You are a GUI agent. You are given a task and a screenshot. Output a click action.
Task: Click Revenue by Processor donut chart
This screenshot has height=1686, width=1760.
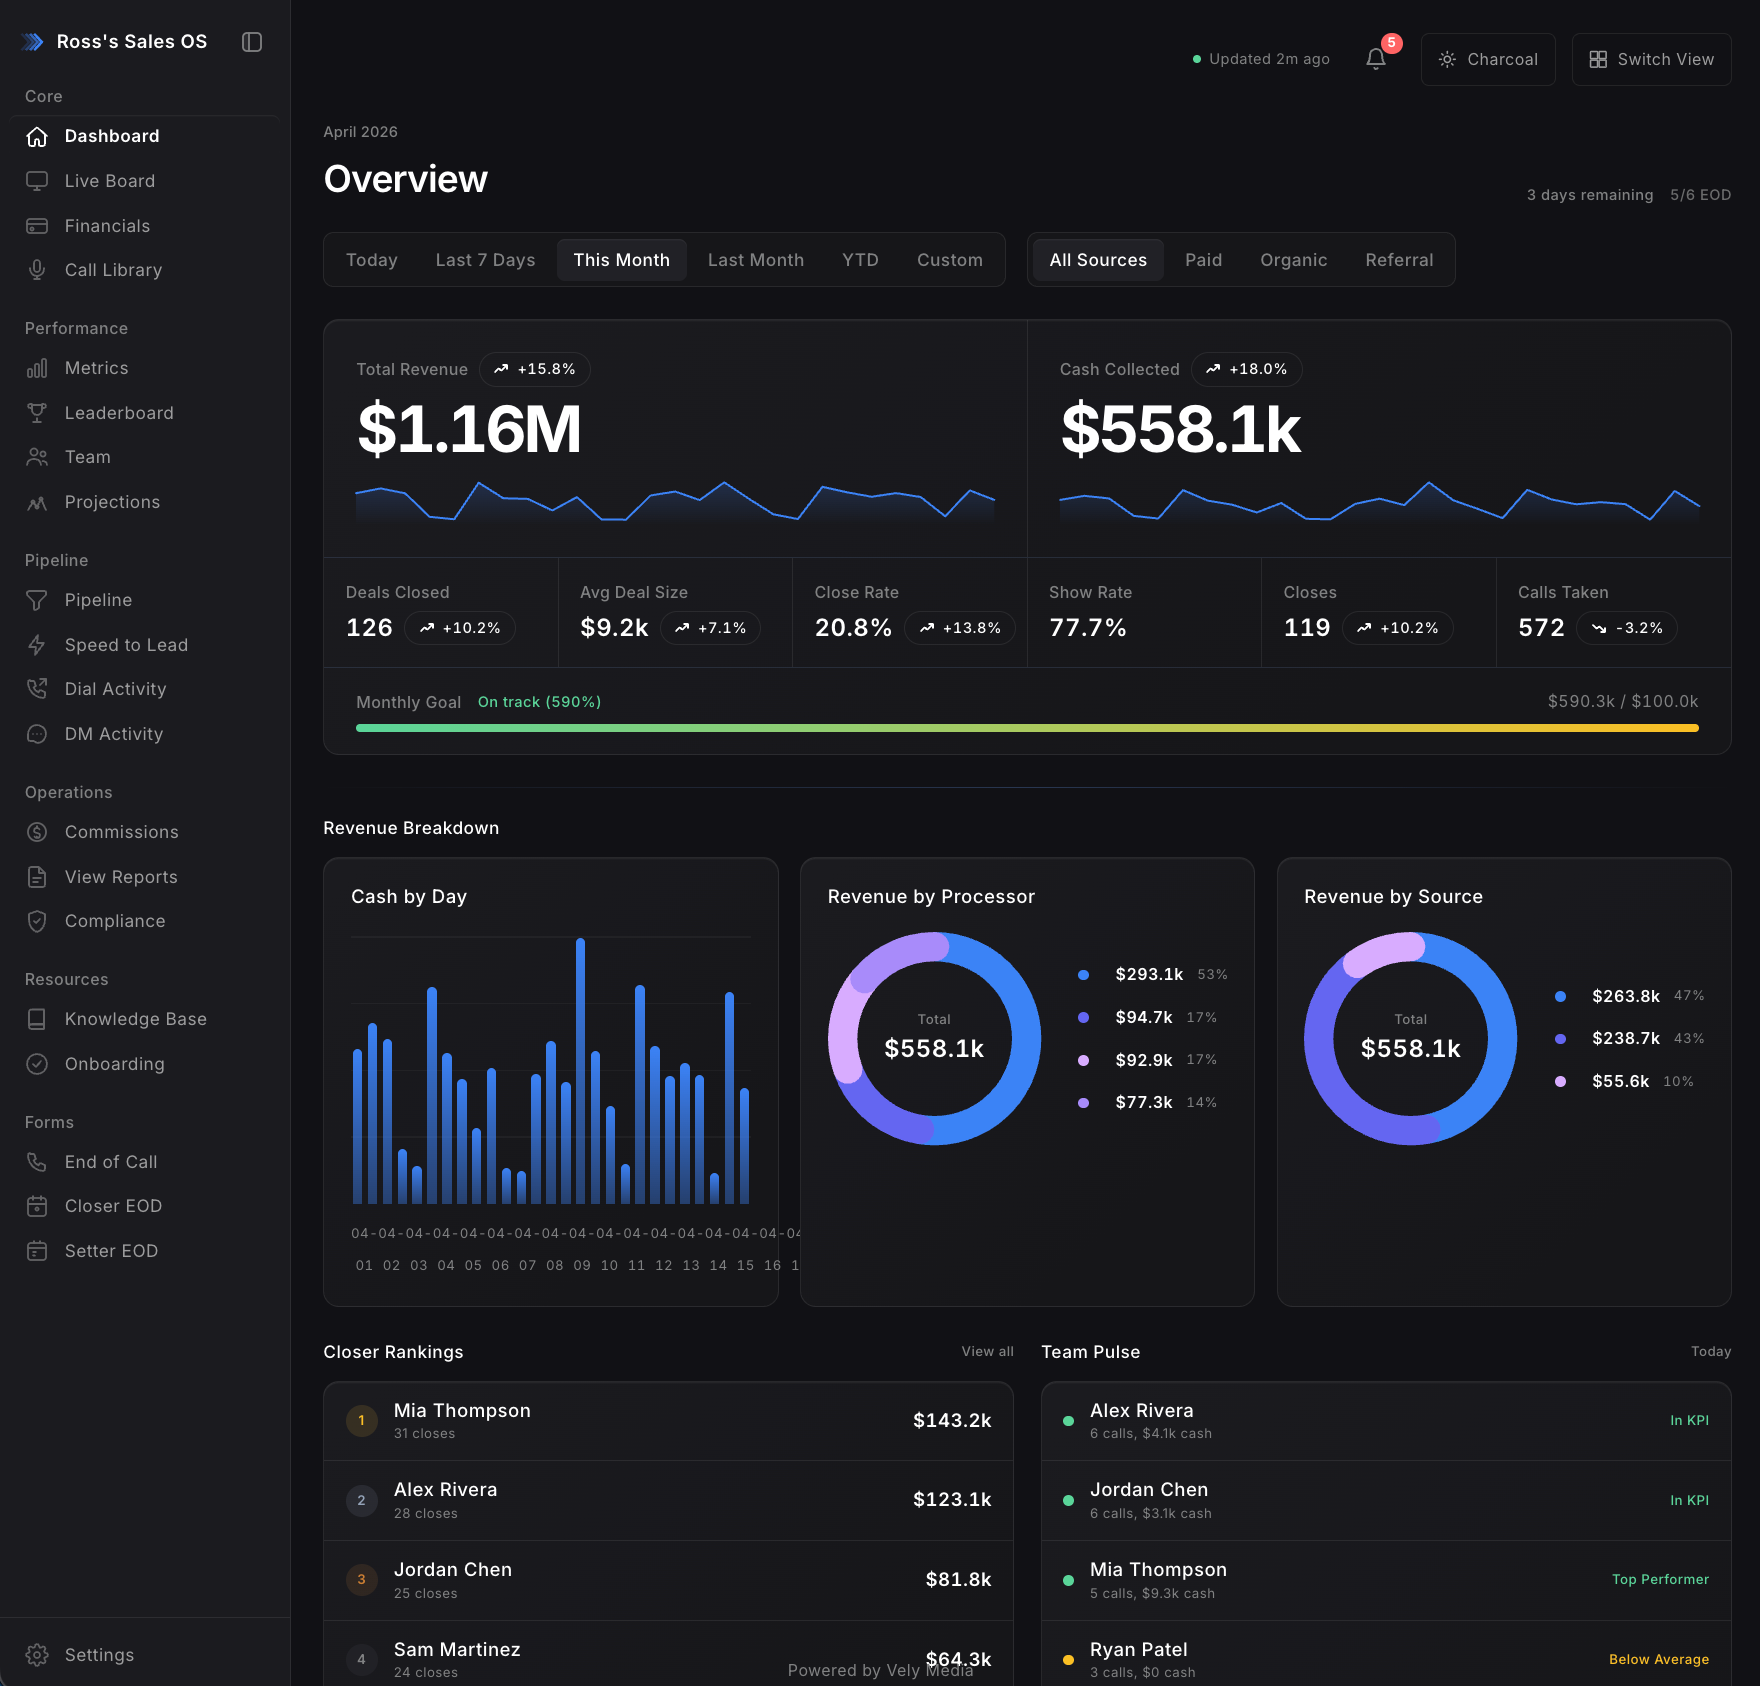coord(935,1039)
